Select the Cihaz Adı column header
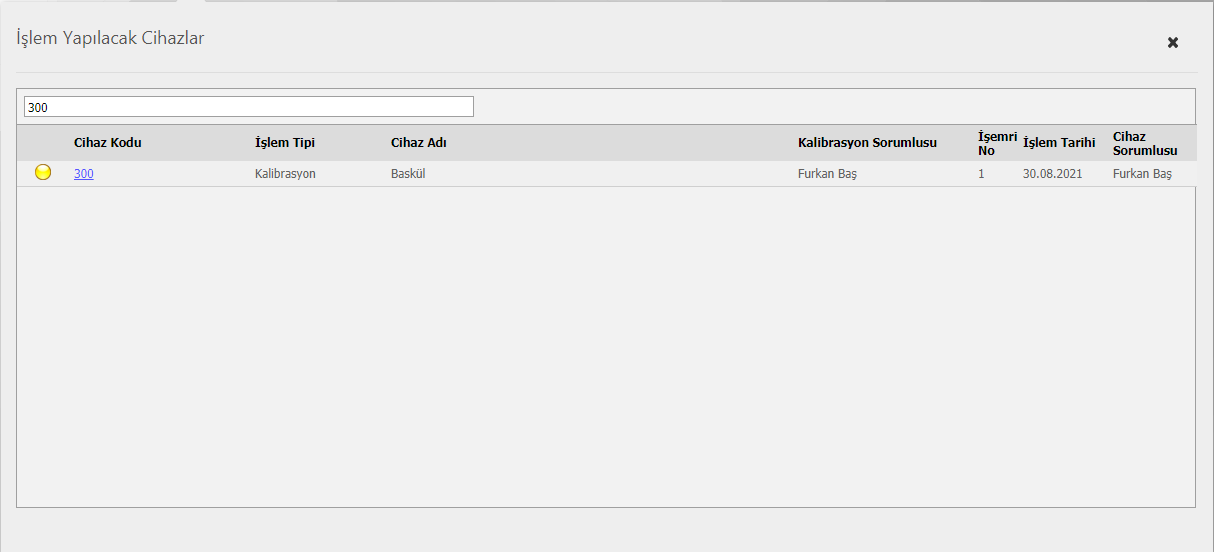The width and height of the screenshot is (1214, 552). pyautogui.click(x=419, y=143)
